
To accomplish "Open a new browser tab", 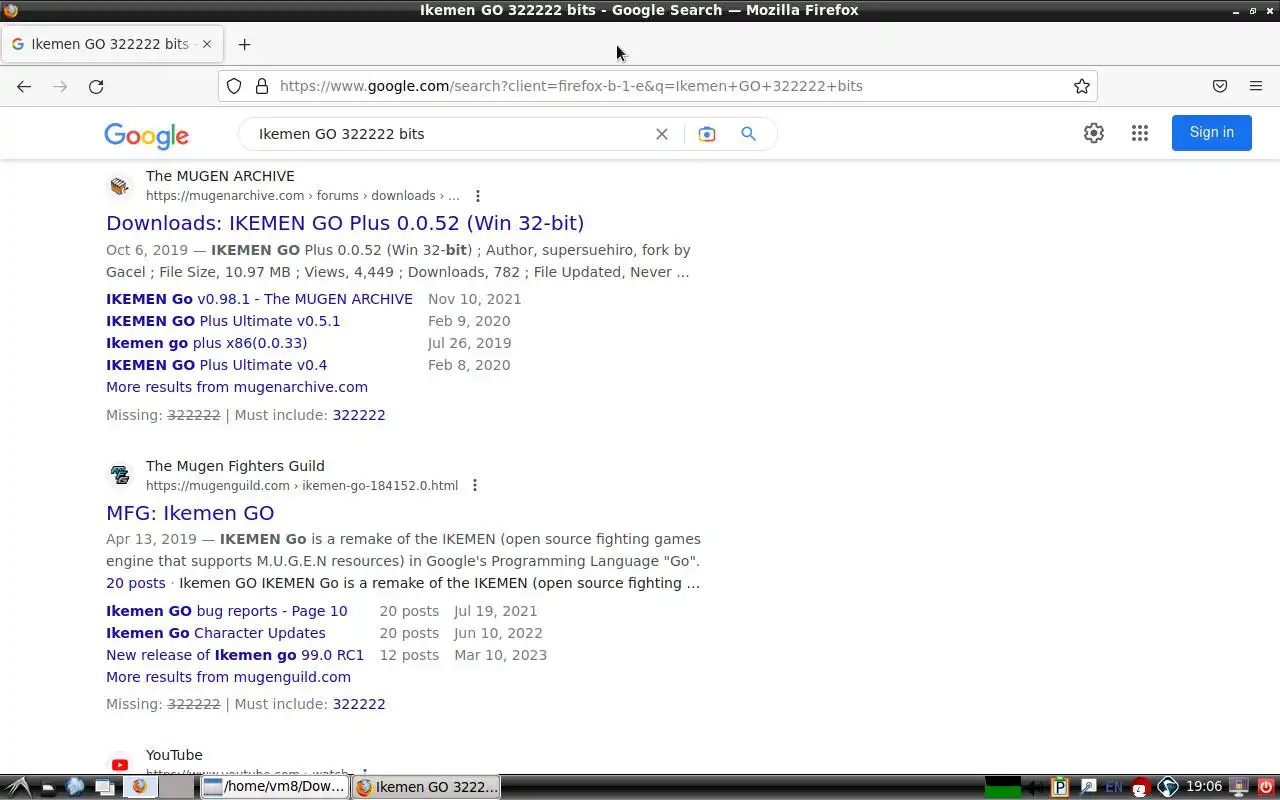I will tap(244, 44).
